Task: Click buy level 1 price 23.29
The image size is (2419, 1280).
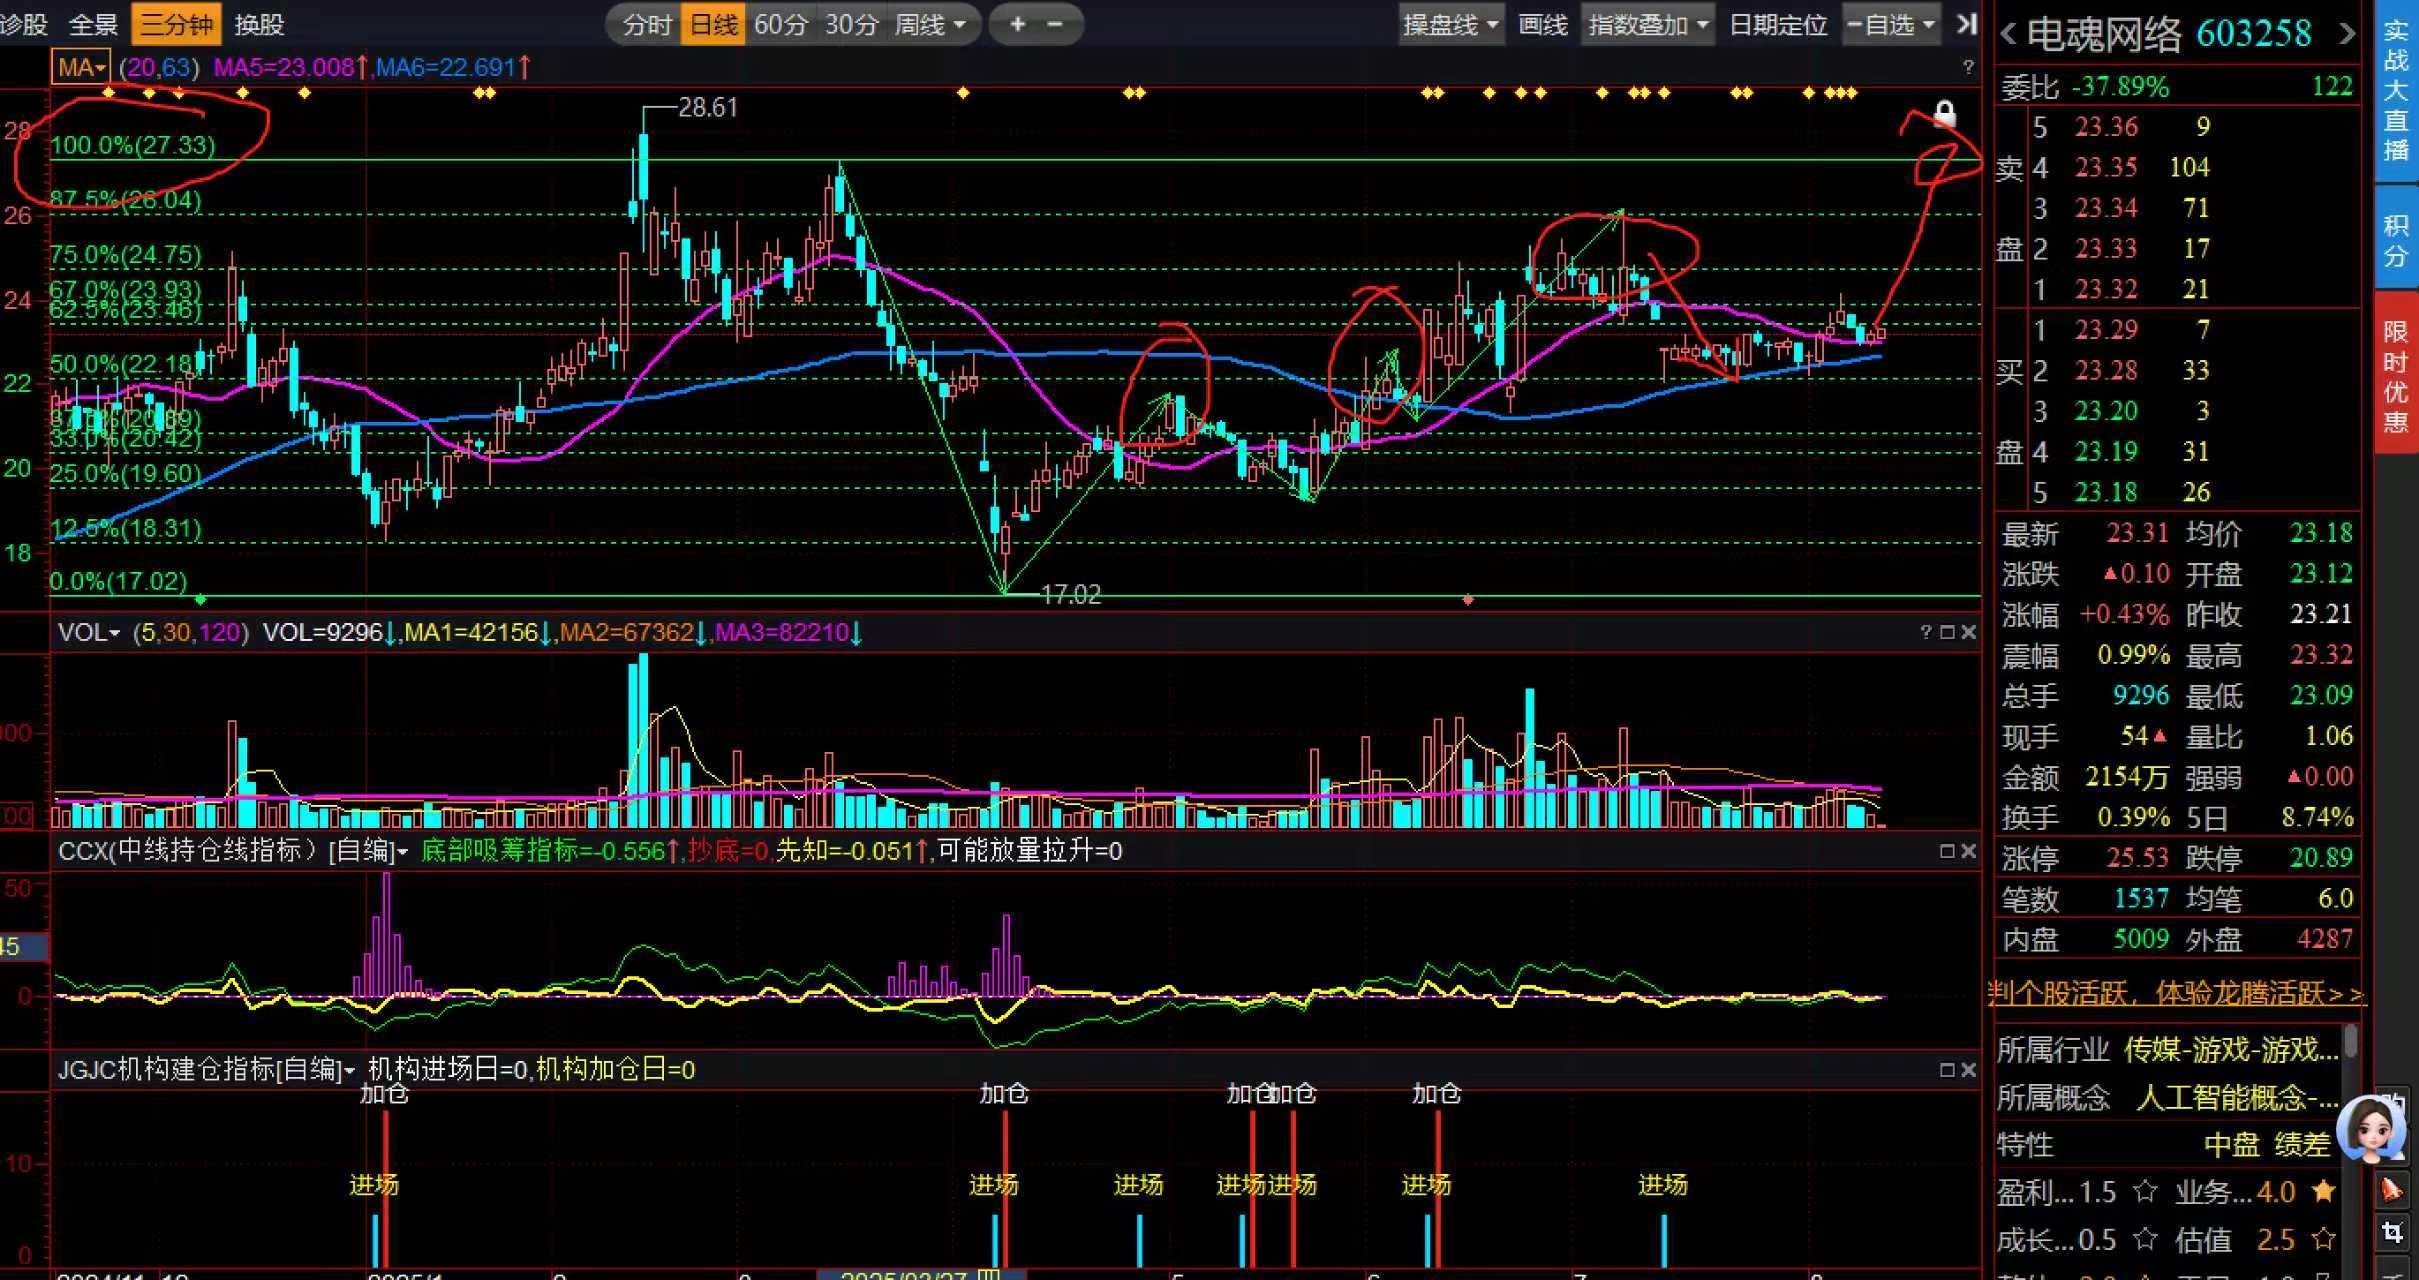Action: point(2106,329)
